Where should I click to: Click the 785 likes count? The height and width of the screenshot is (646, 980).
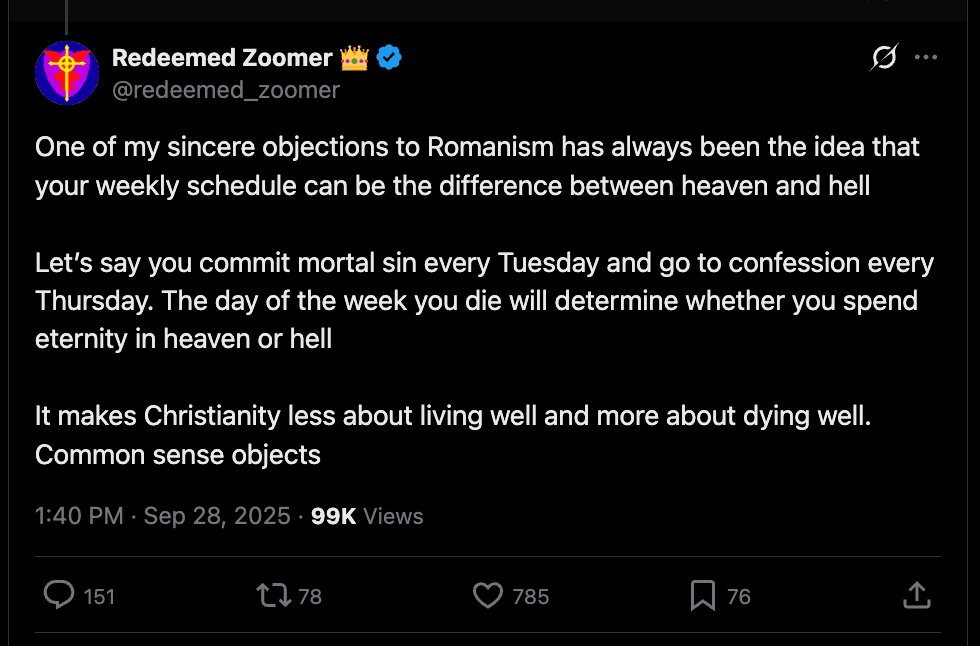531,597
